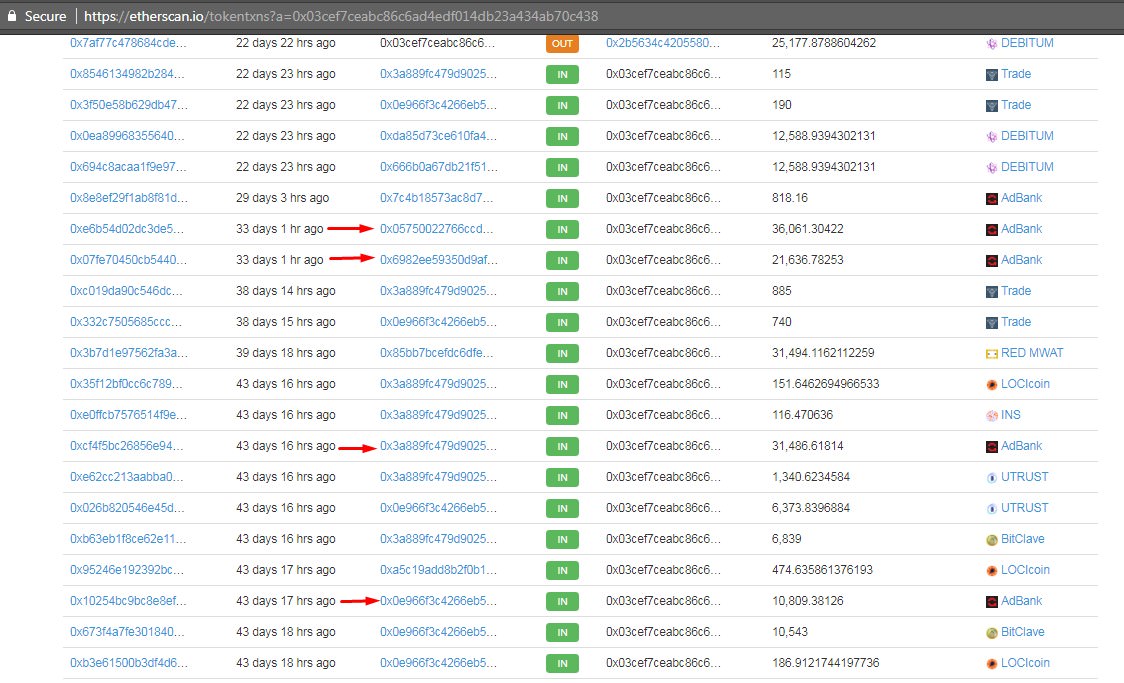Viewport: 1124px width, 683px height.
Task: Click AdBank token icon in 21,636.78253 row
Action: tap(991, 260)
